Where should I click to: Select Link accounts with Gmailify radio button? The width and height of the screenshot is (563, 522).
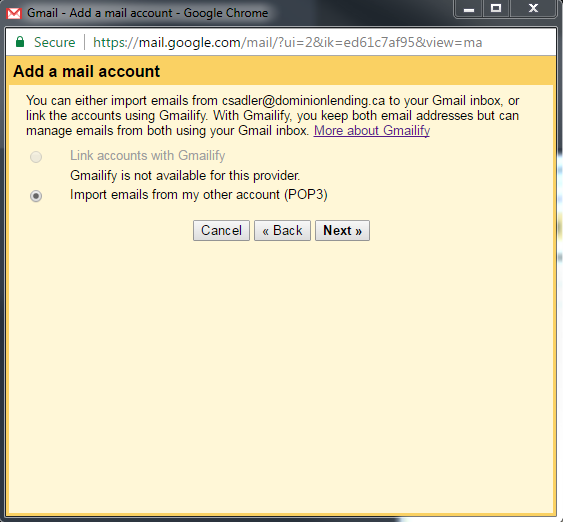coord(36,157)
